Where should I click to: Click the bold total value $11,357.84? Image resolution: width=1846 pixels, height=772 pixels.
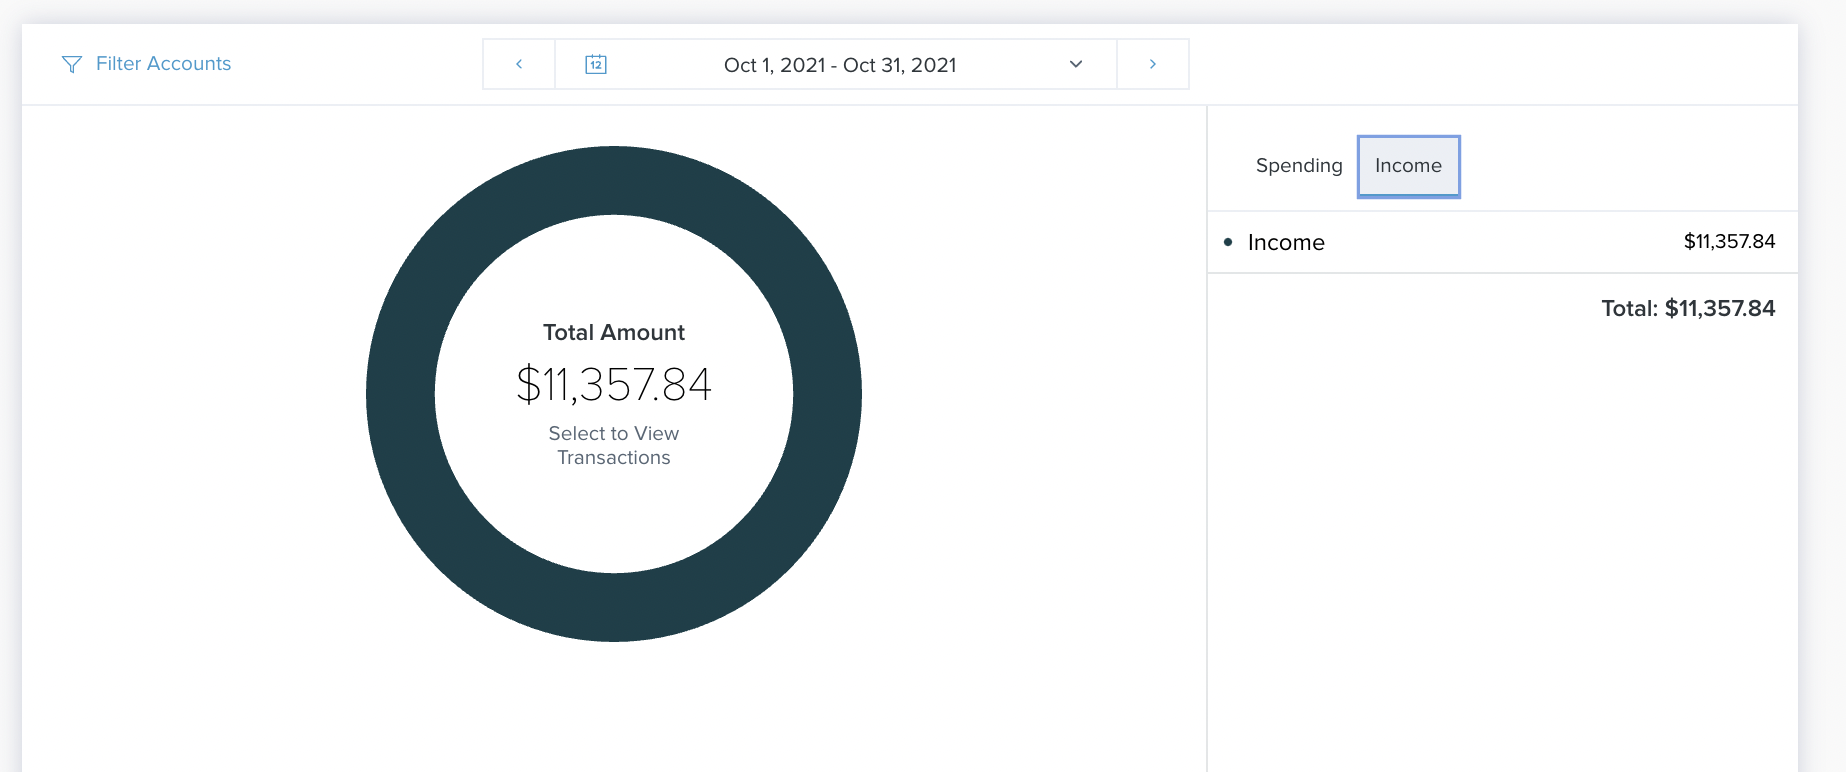click(1720, 308)
